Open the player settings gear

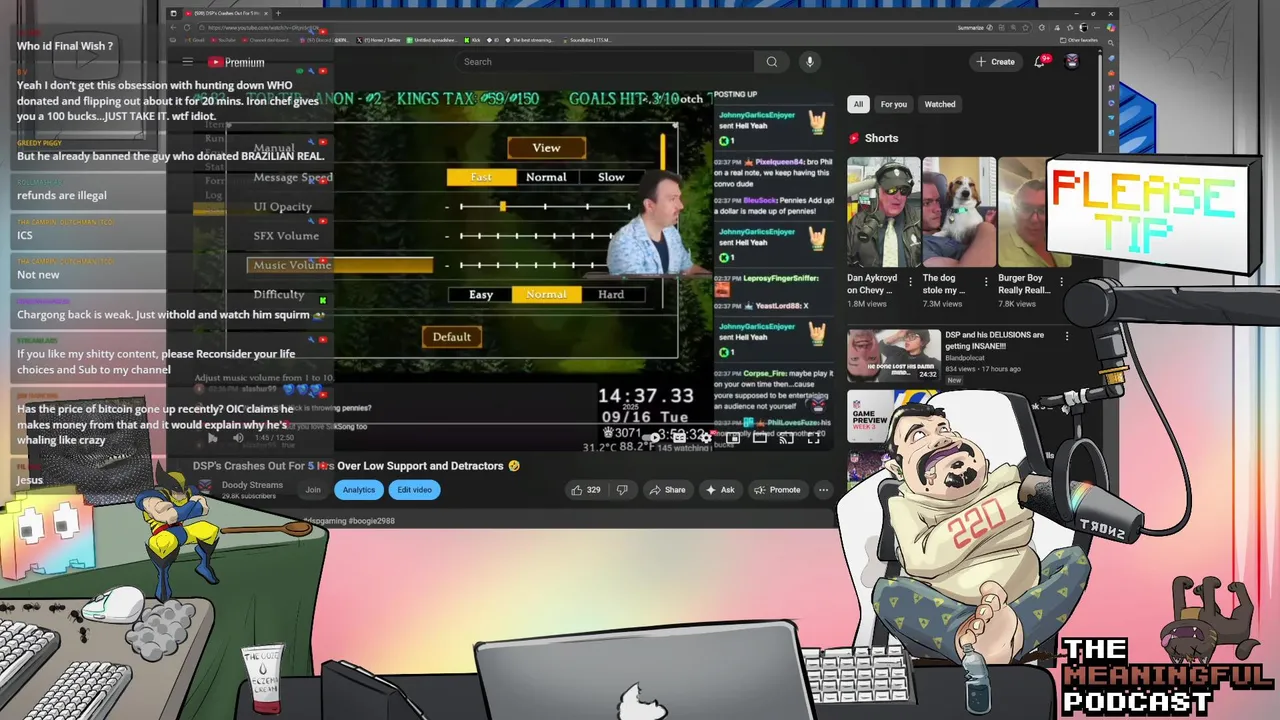click(x=706, y=438)
